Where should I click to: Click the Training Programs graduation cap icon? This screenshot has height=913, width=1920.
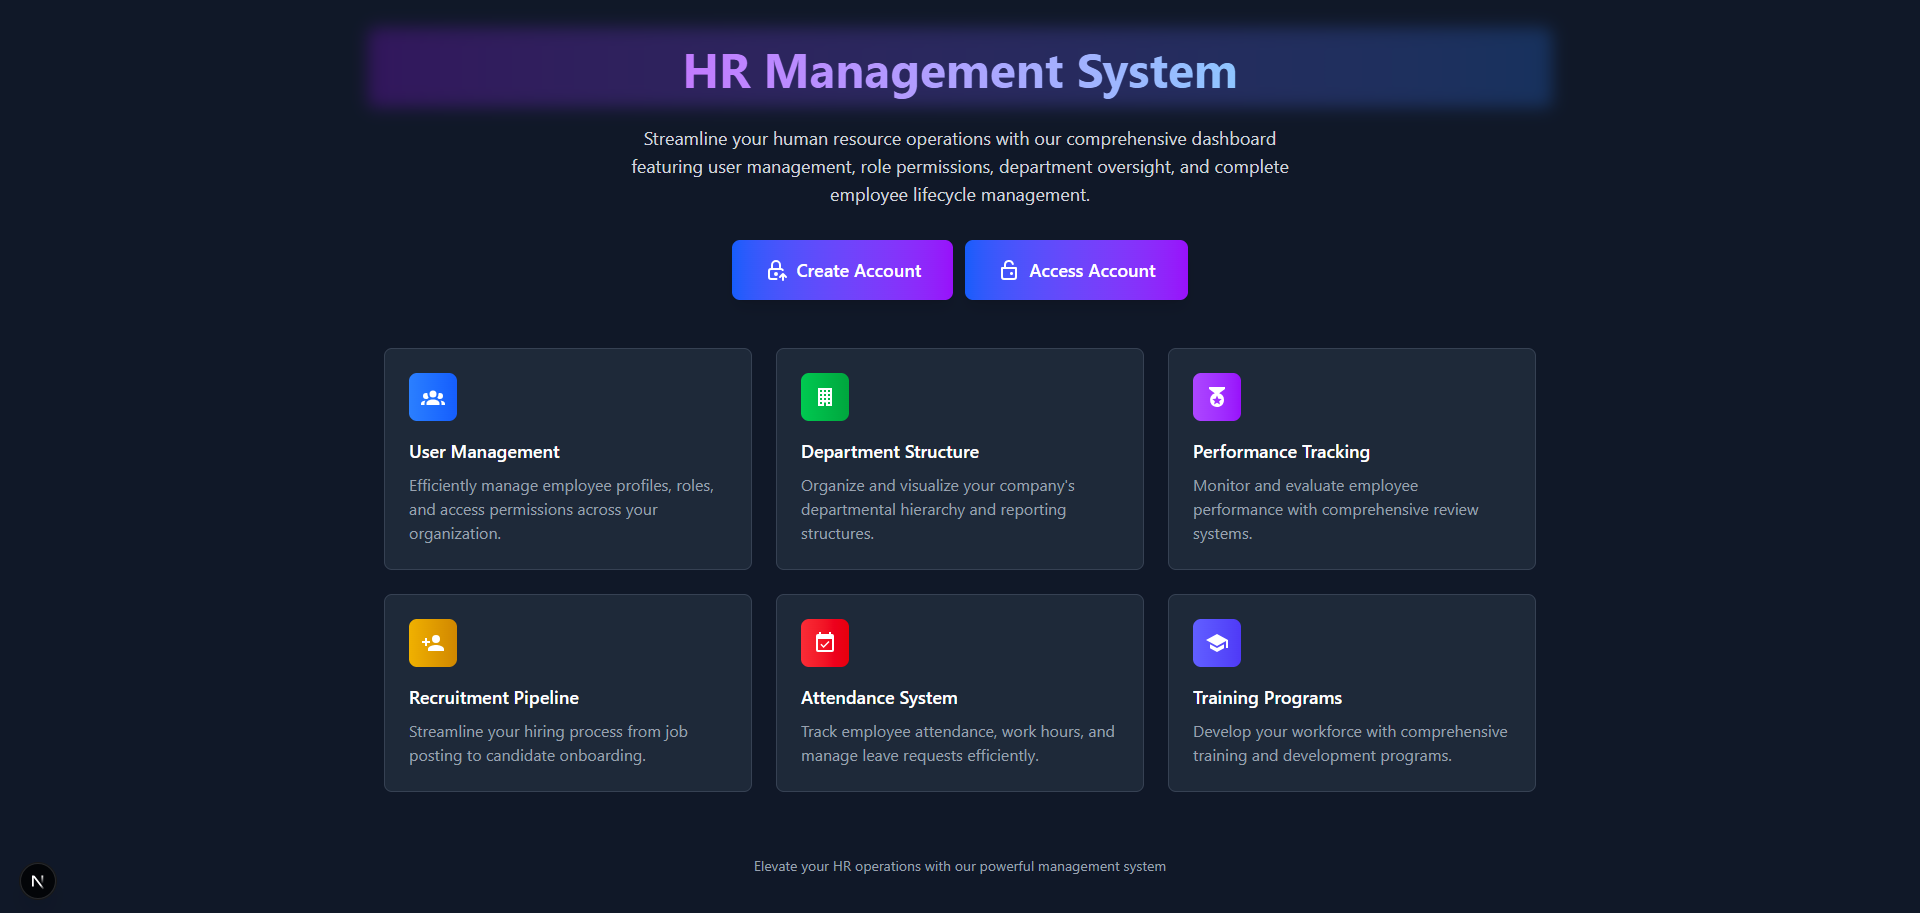coord(1217,643)
